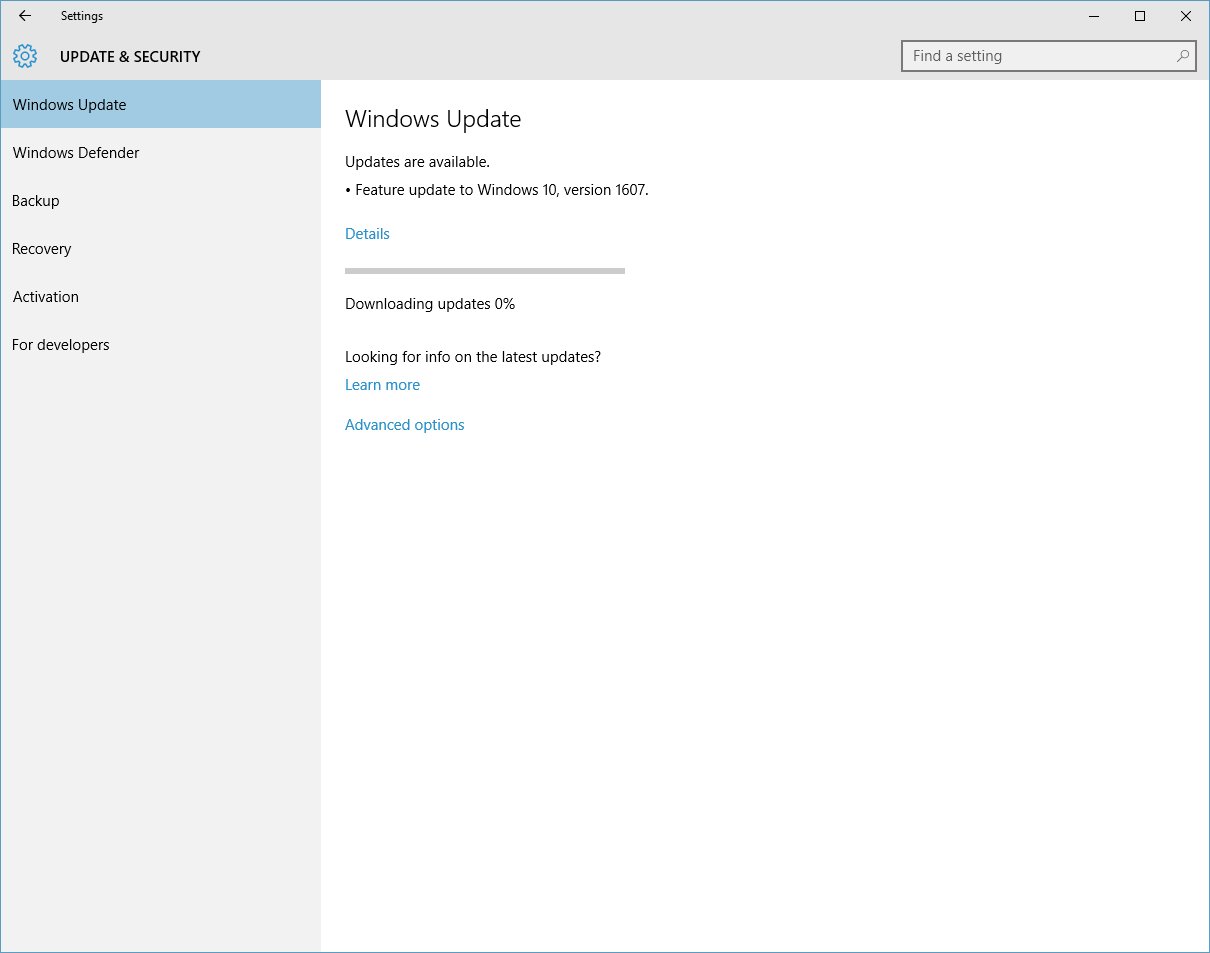
Task: Go back using the arrow icon
Action: 25,16
